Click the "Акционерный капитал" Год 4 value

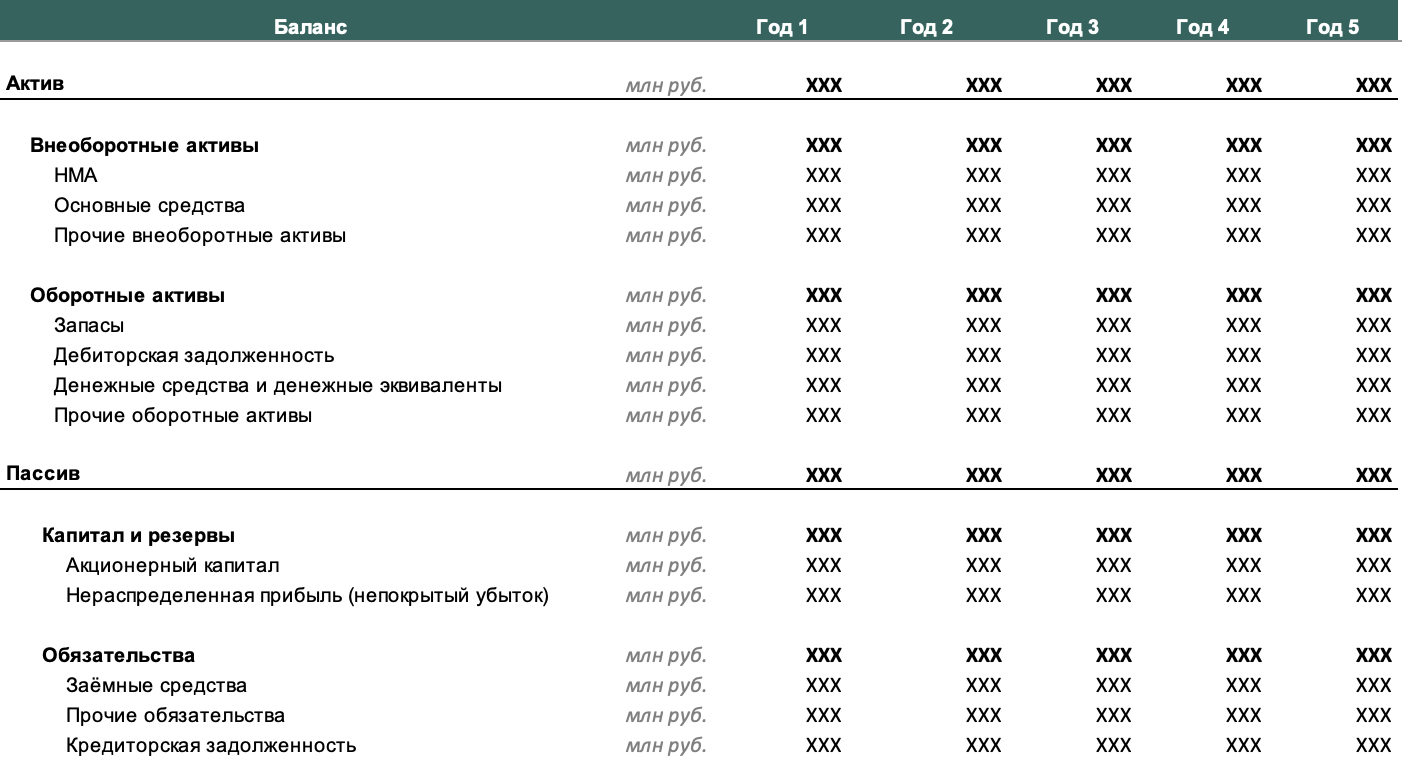[1243, 566]
